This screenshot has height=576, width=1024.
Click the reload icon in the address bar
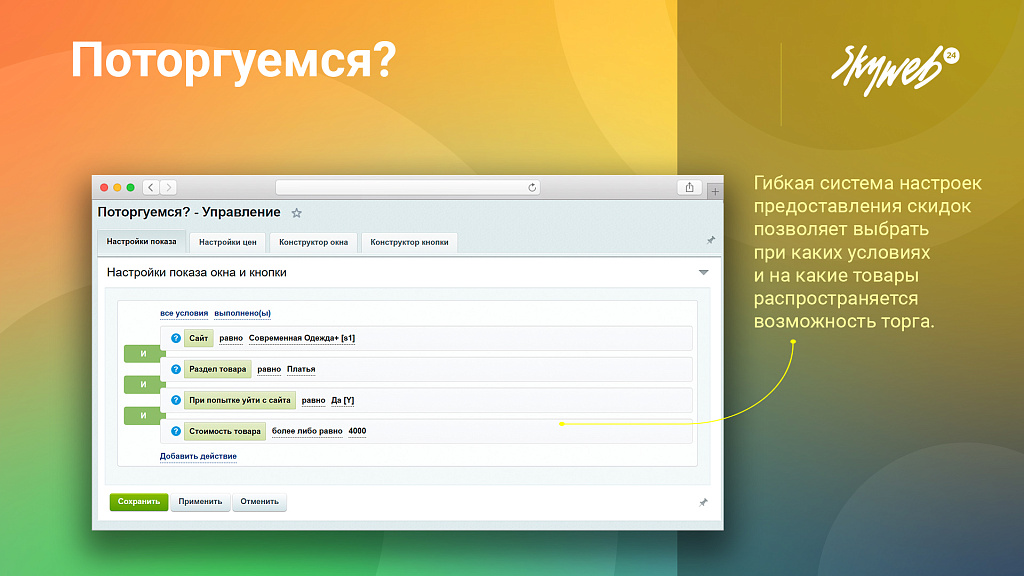click(532, 187)
